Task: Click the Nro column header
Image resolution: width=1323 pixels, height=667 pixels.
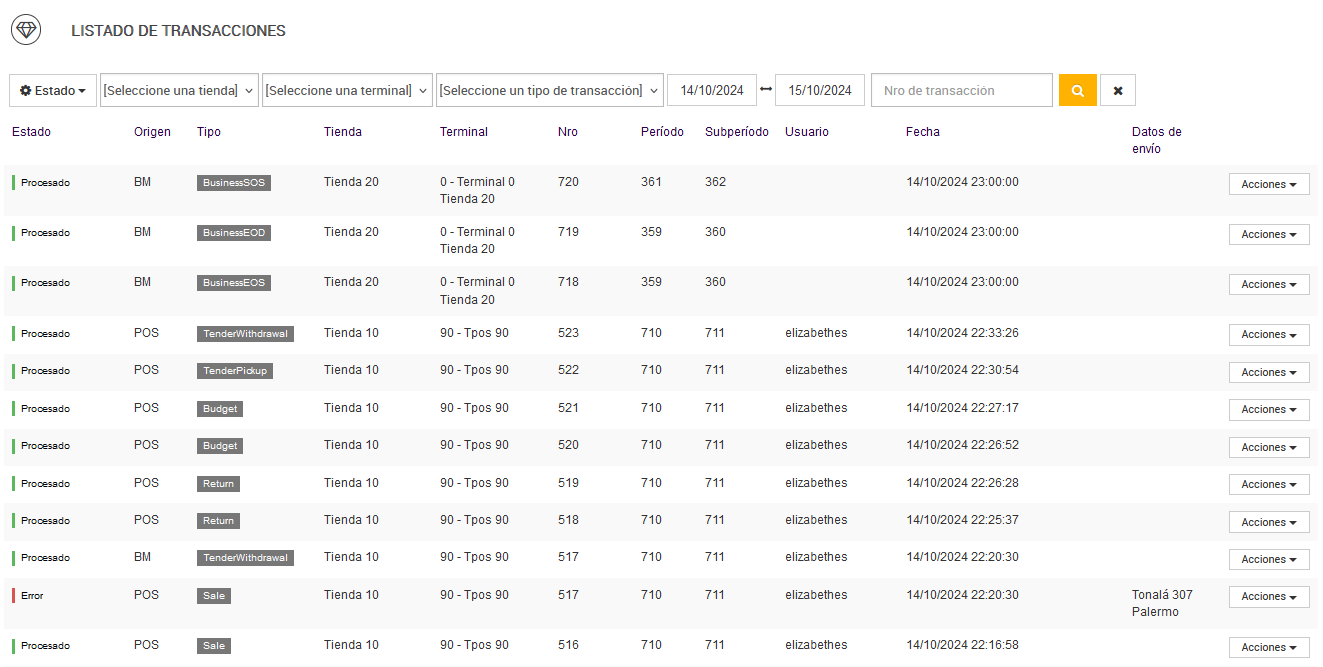Action: (567, 132)
